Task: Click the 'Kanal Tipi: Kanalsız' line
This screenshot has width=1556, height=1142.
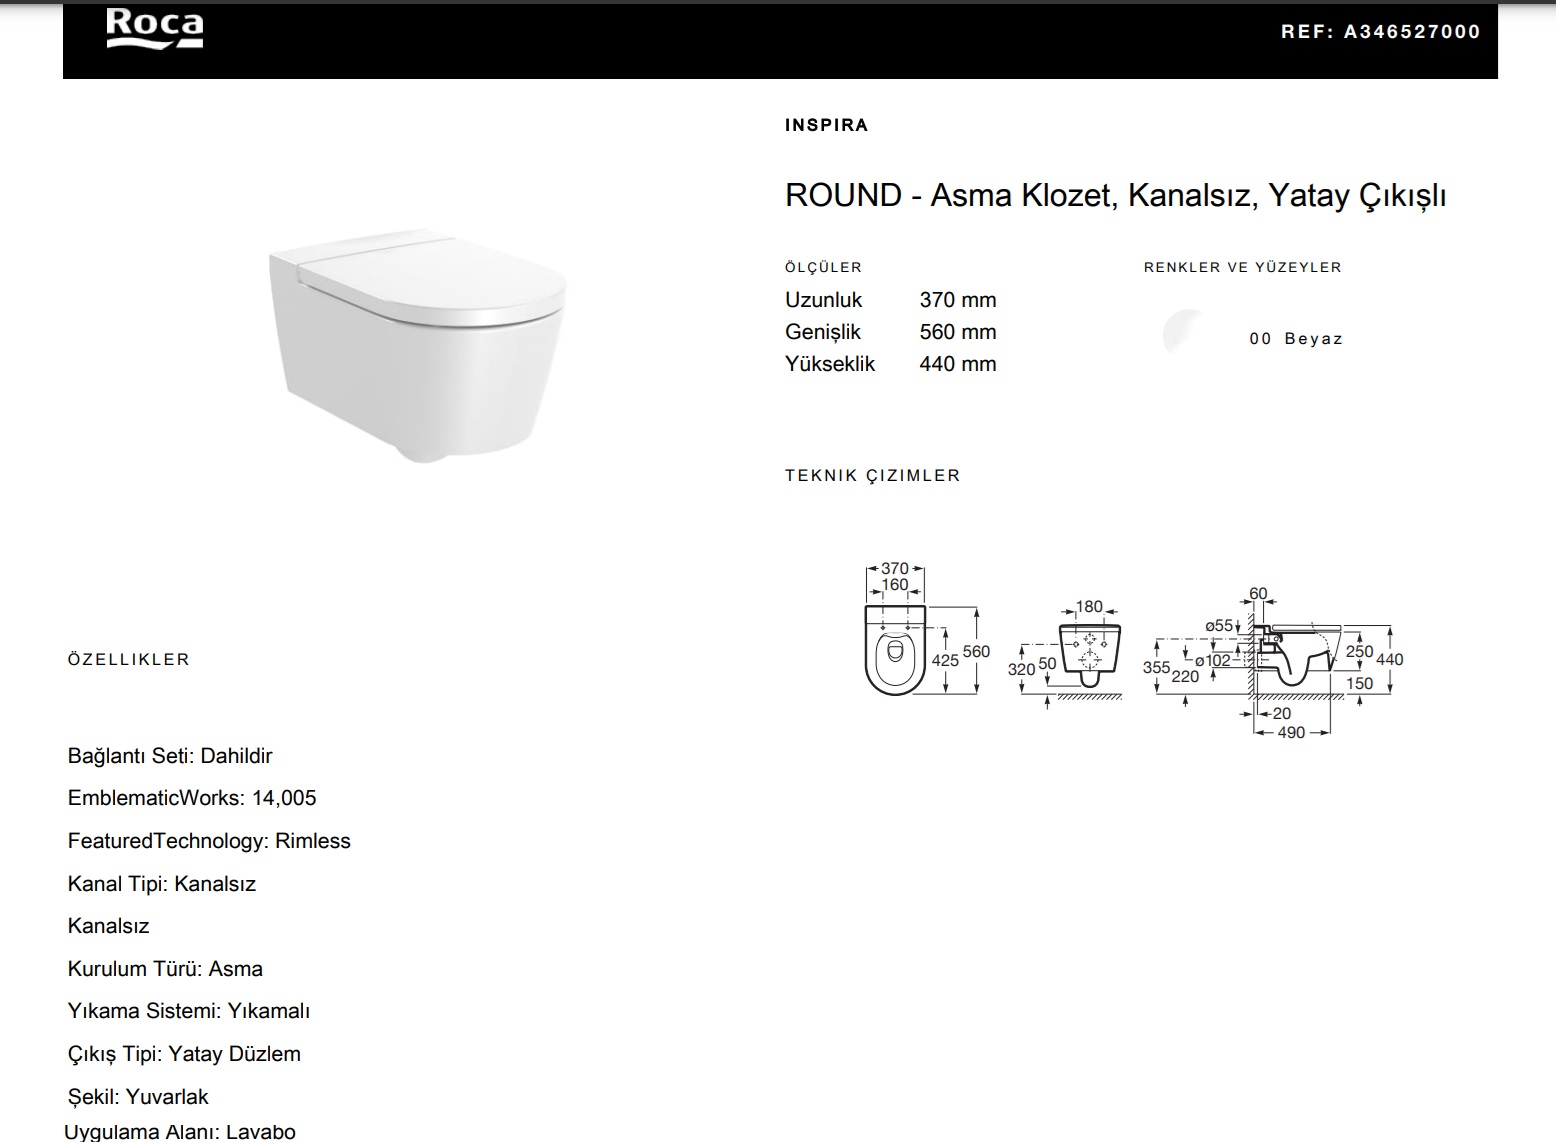Action: coord(162,884)
